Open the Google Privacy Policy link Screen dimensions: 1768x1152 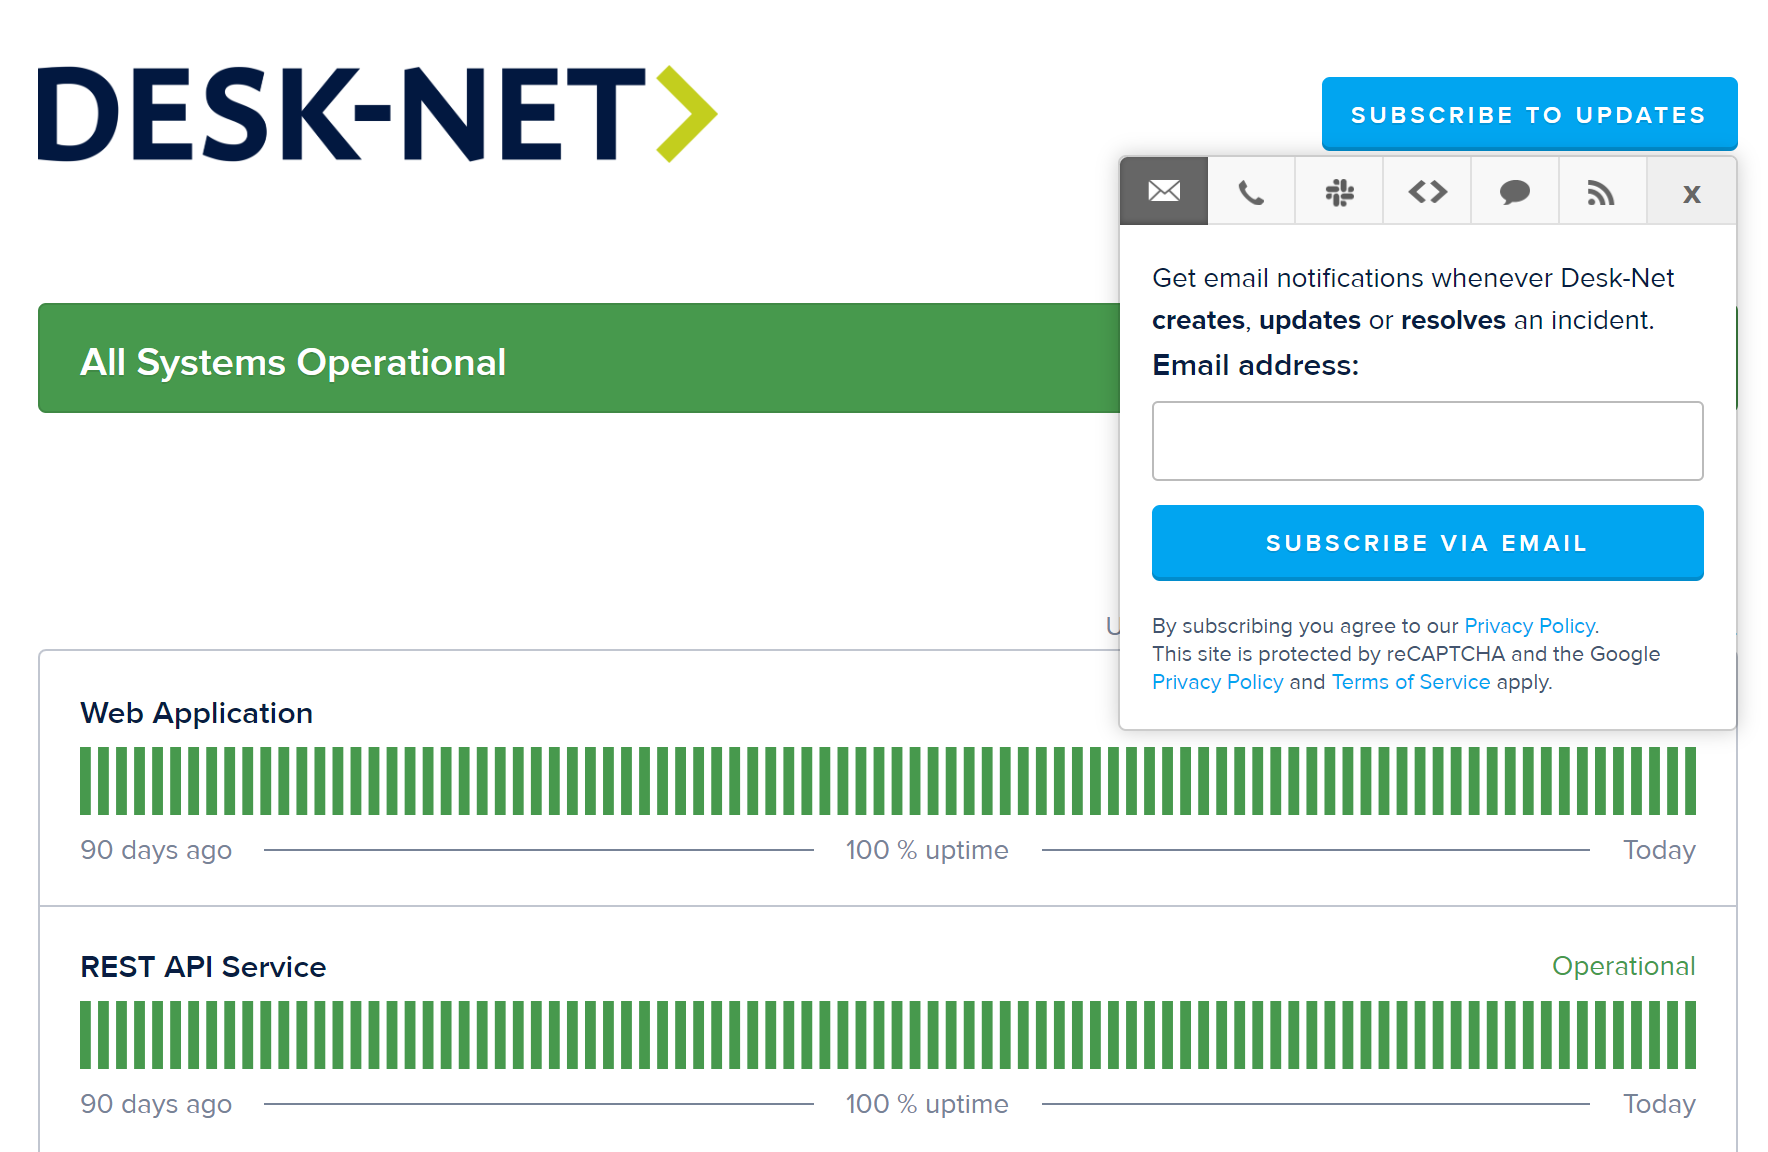point(1217,682)
